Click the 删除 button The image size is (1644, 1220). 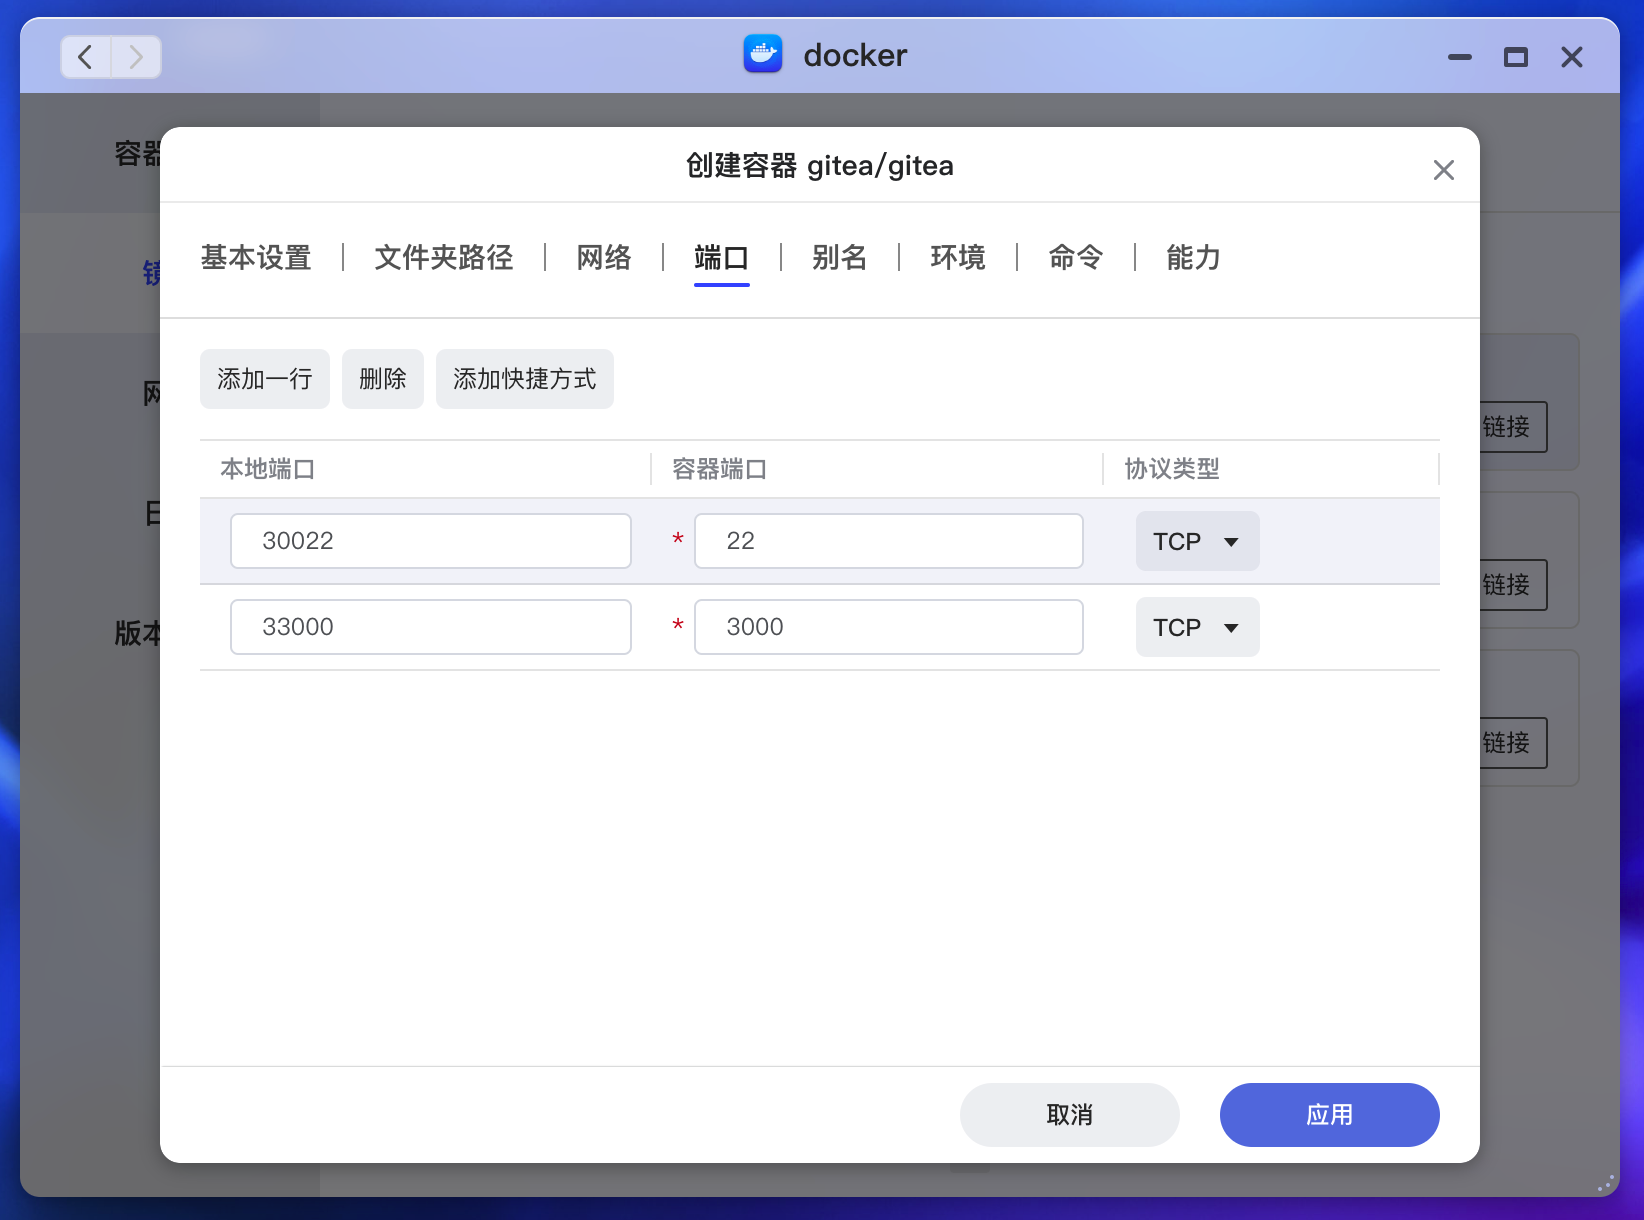click(383, 379)
